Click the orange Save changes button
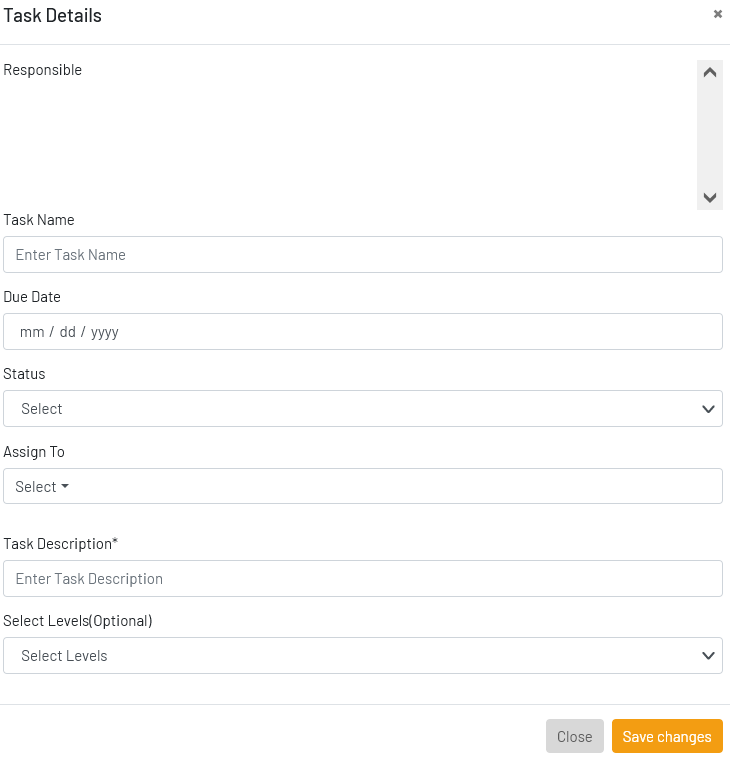This screenshot has height=763, width=730. pos(667,736)
